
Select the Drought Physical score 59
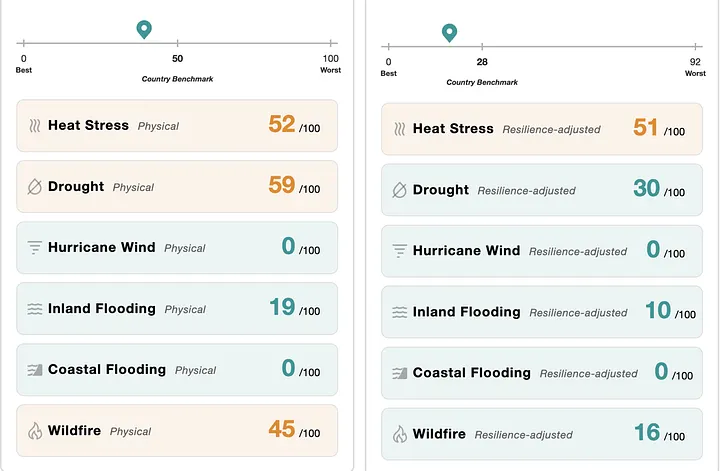point(281,185)
